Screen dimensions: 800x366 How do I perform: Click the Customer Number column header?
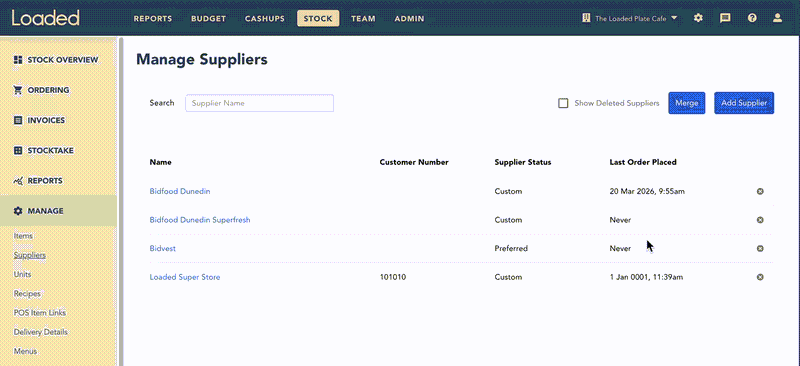coord(414,162)
